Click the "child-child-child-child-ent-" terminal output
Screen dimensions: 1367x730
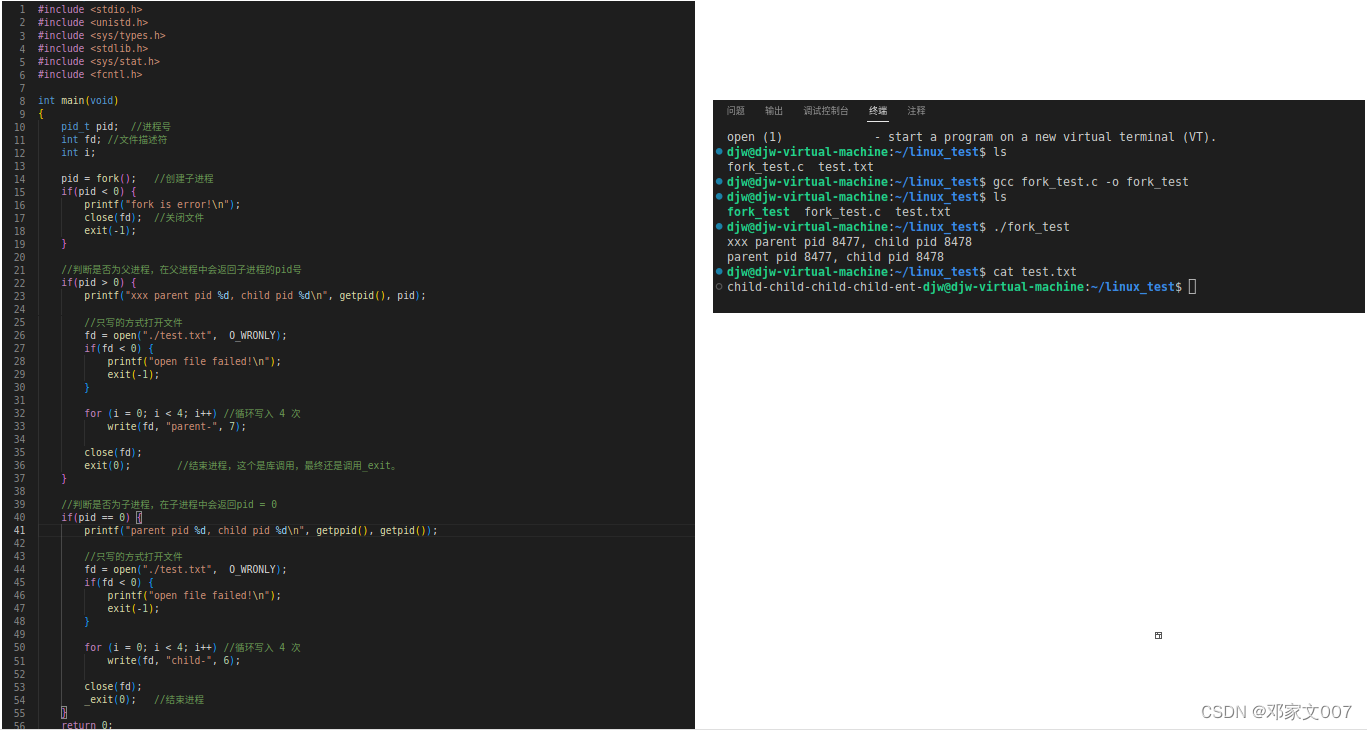[x=824, y=287]
